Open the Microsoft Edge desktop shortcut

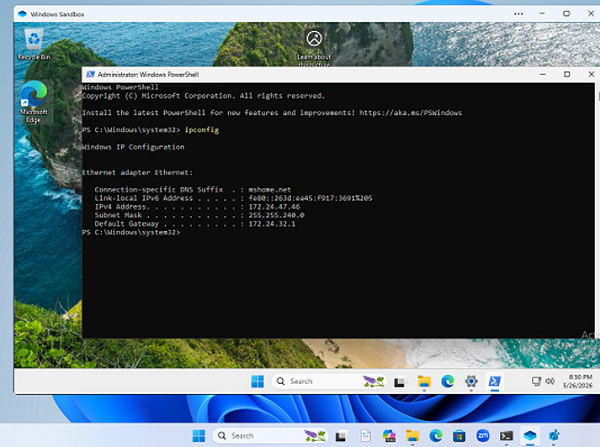pyautogui.click(x=34, y=102)
